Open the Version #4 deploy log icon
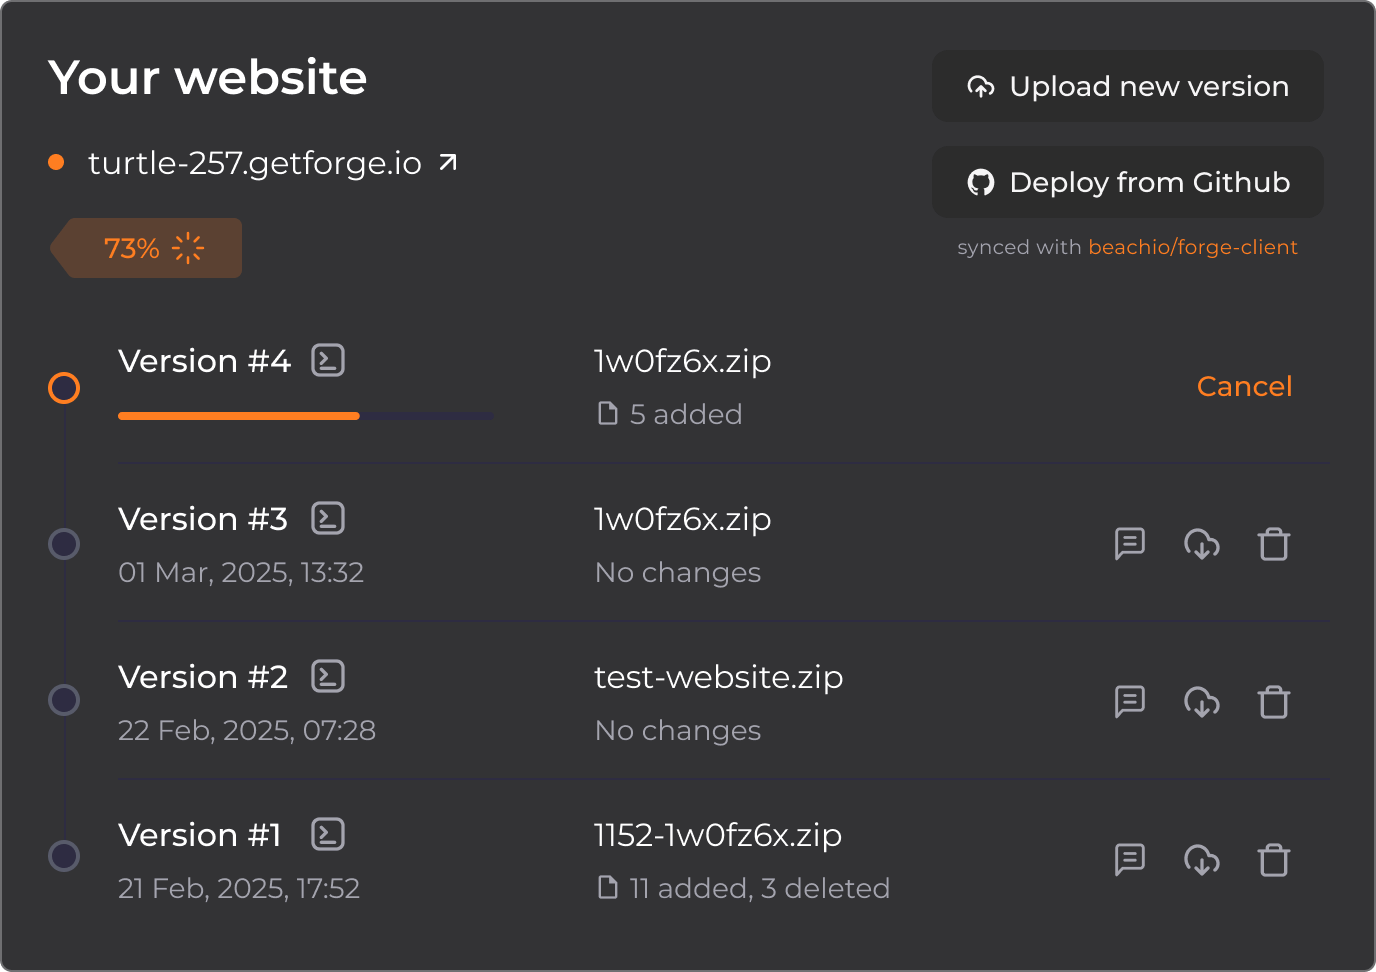Viewport: 1376px width, 972px height. click(x=328, y=360)
